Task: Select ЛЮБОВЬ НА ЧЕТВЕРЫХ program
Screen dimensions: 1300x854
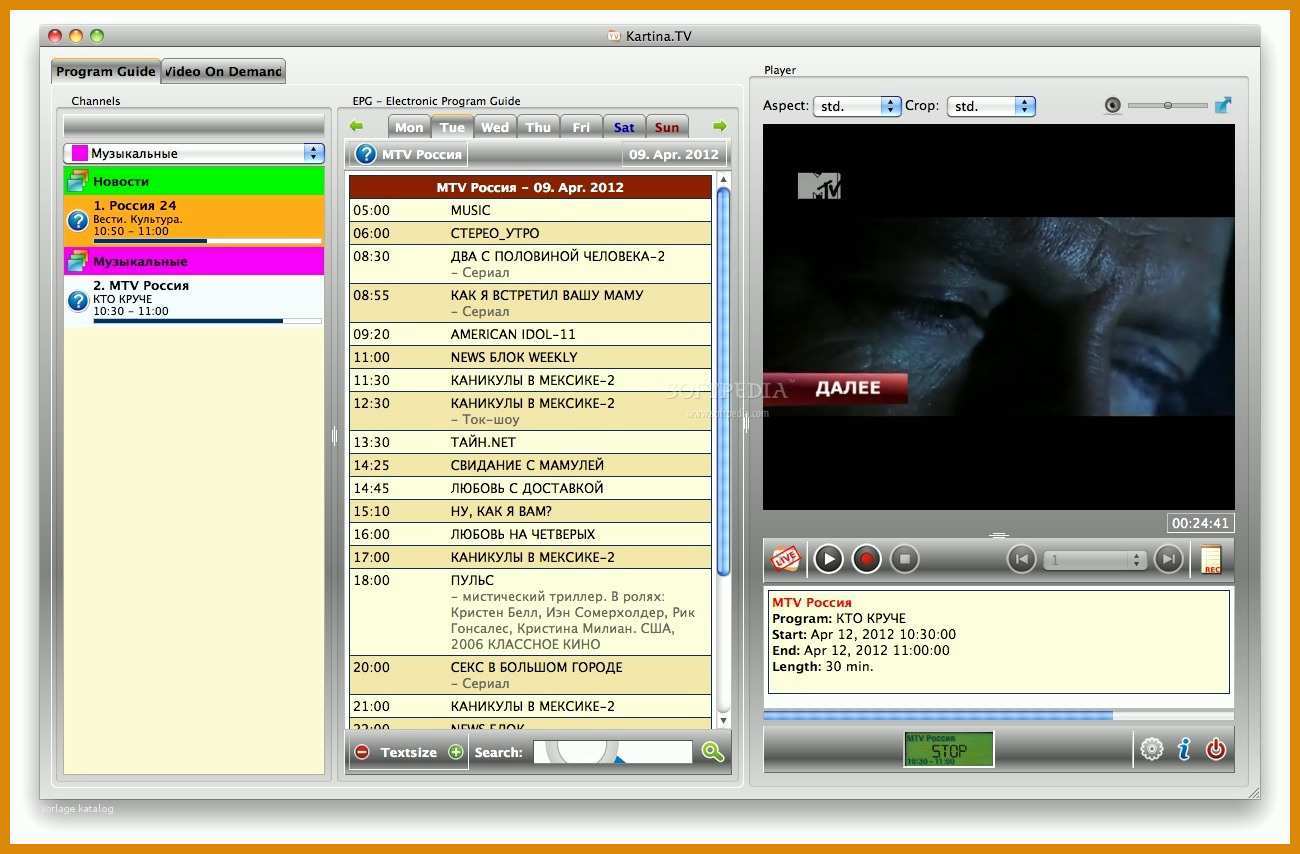Action: pos(530,534)
